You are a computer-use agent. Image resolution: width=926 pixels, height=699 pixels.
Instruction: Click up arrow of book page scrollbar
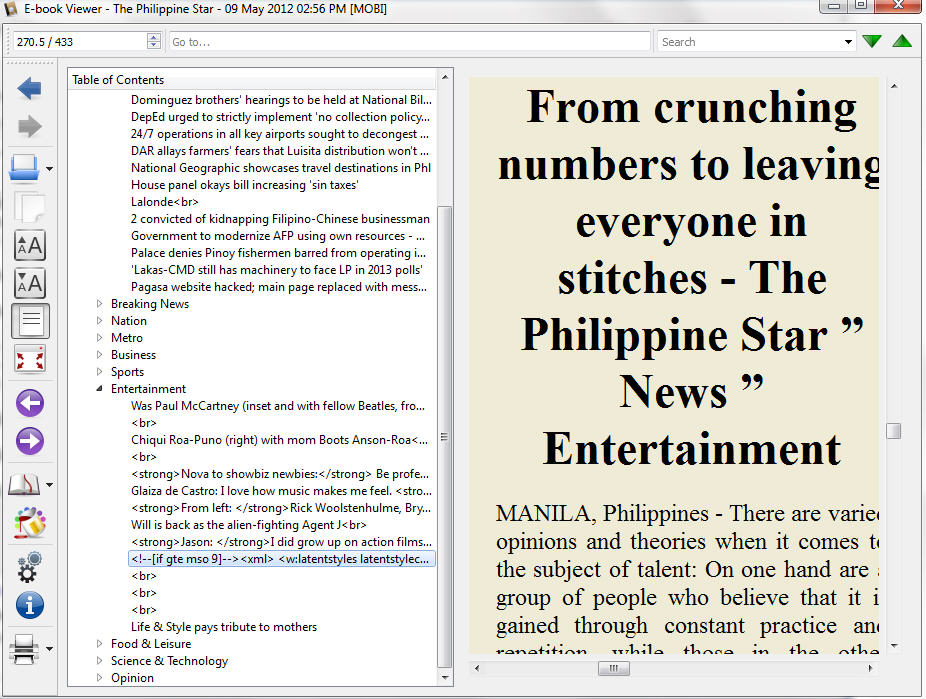tap(894, 86)
